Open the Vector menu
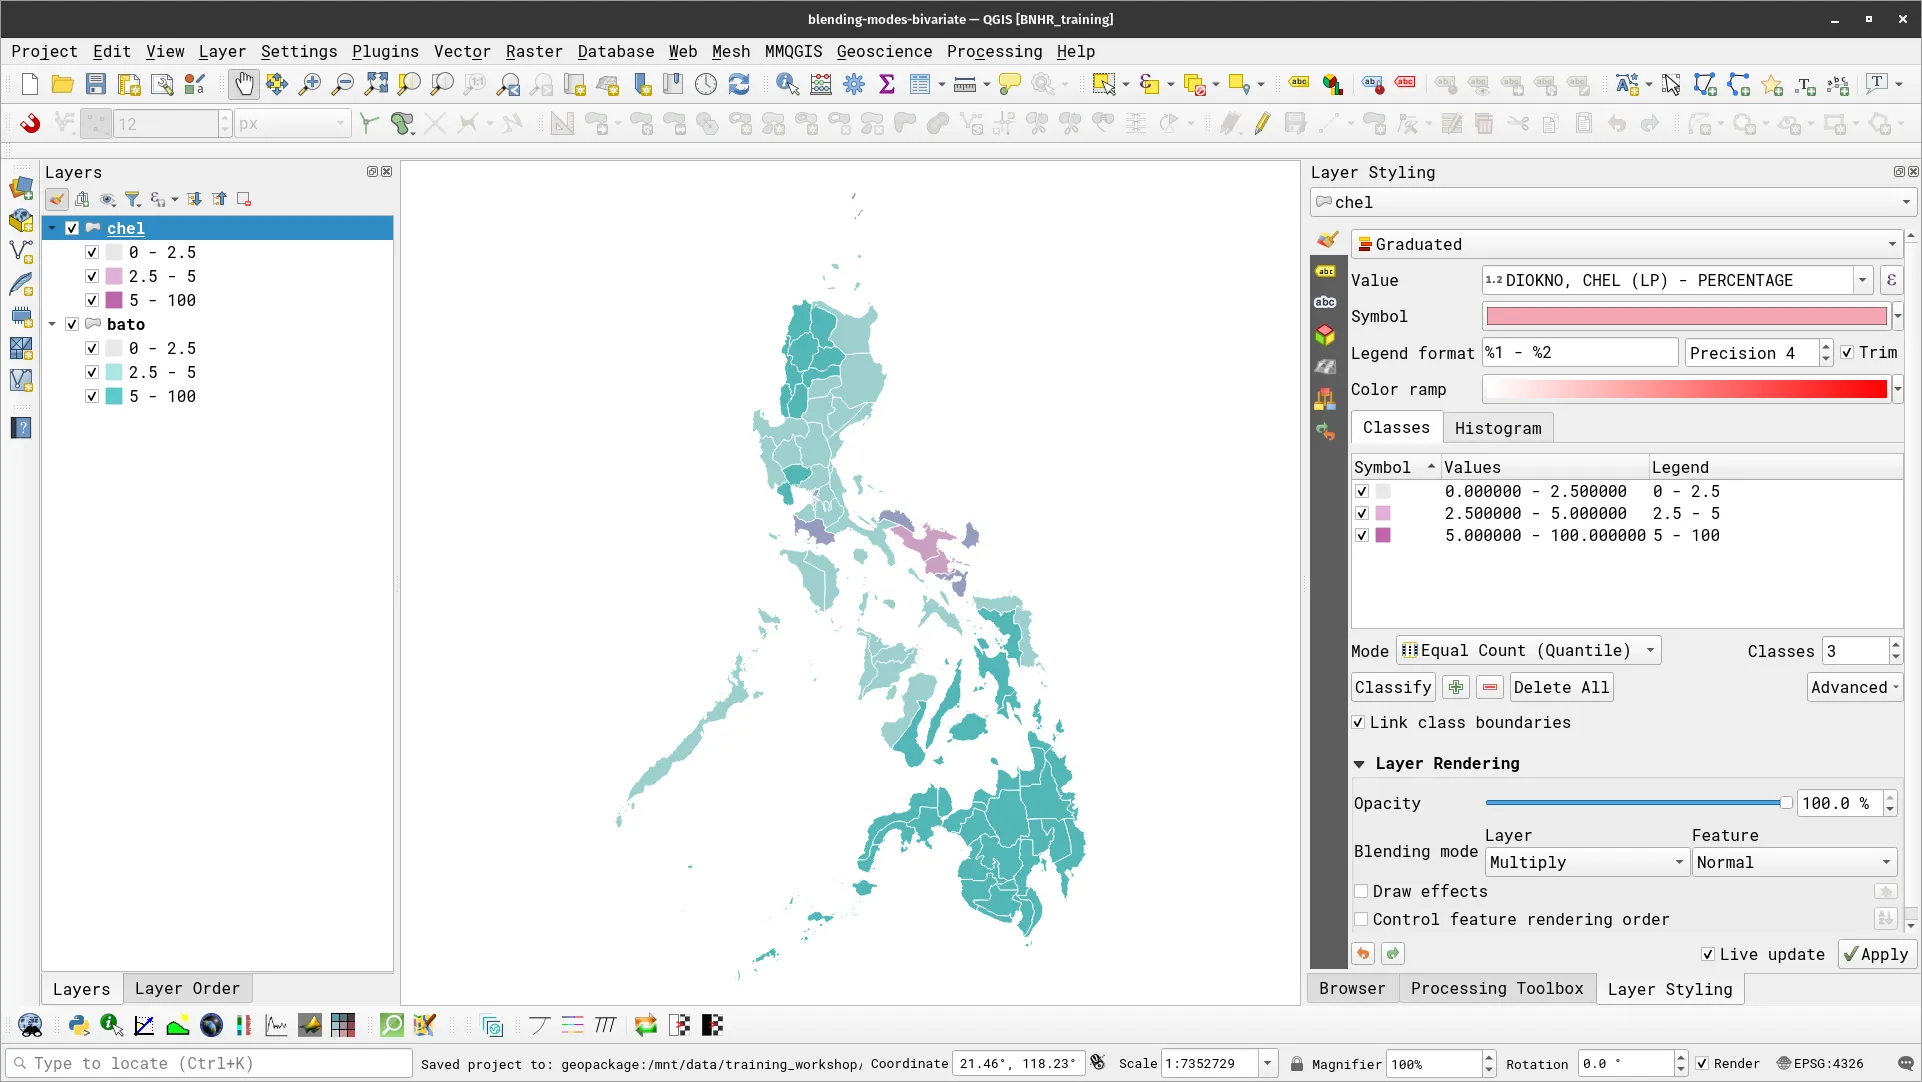 pyautogui.click(x=461, y=51)
